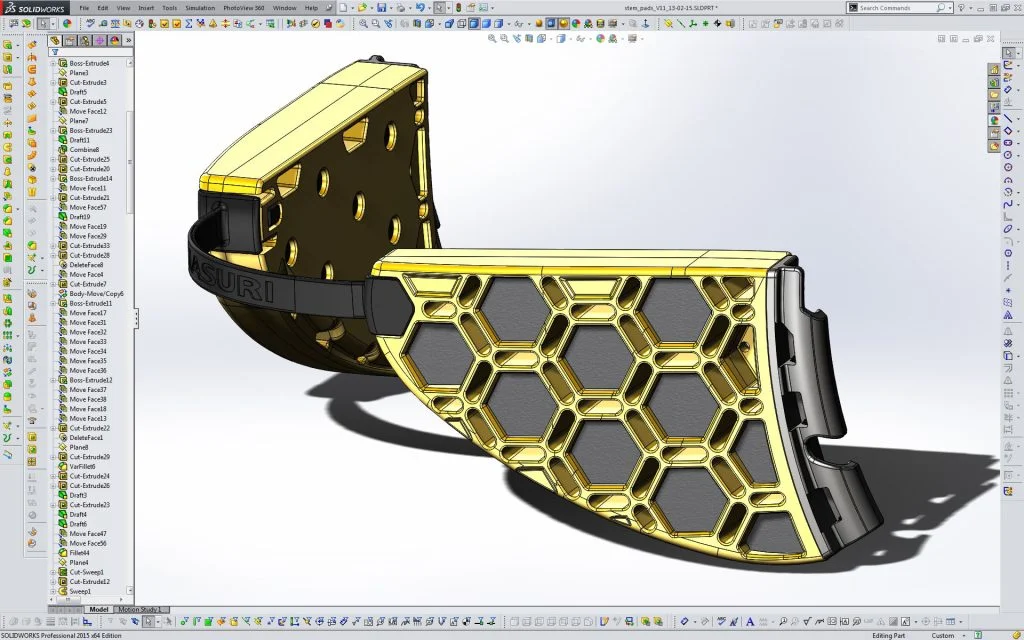This screenshot has height=640, width=1024.
Task: Select the Zoom to Fit tool
Action: pos(491,38)
